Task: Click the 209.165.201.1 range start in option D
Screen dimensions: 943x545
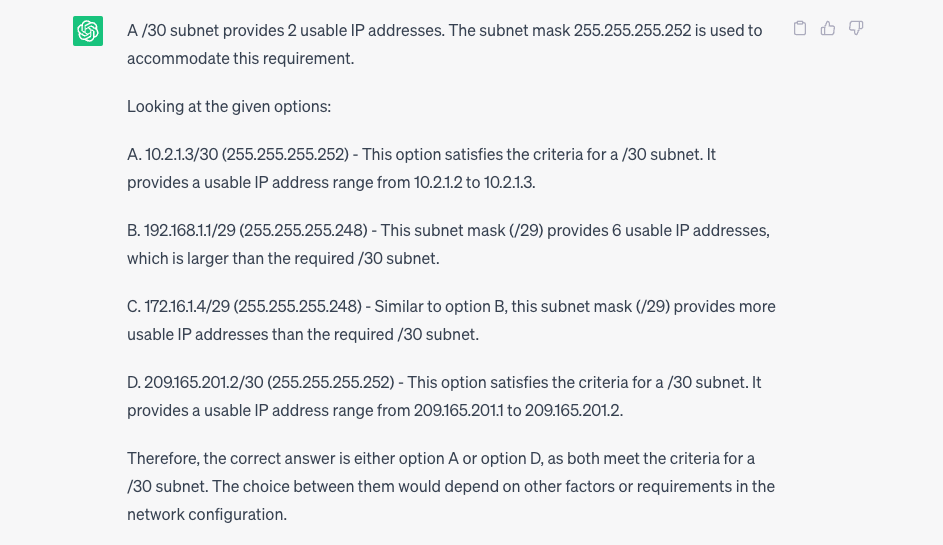Action: (x=459, y=410)
